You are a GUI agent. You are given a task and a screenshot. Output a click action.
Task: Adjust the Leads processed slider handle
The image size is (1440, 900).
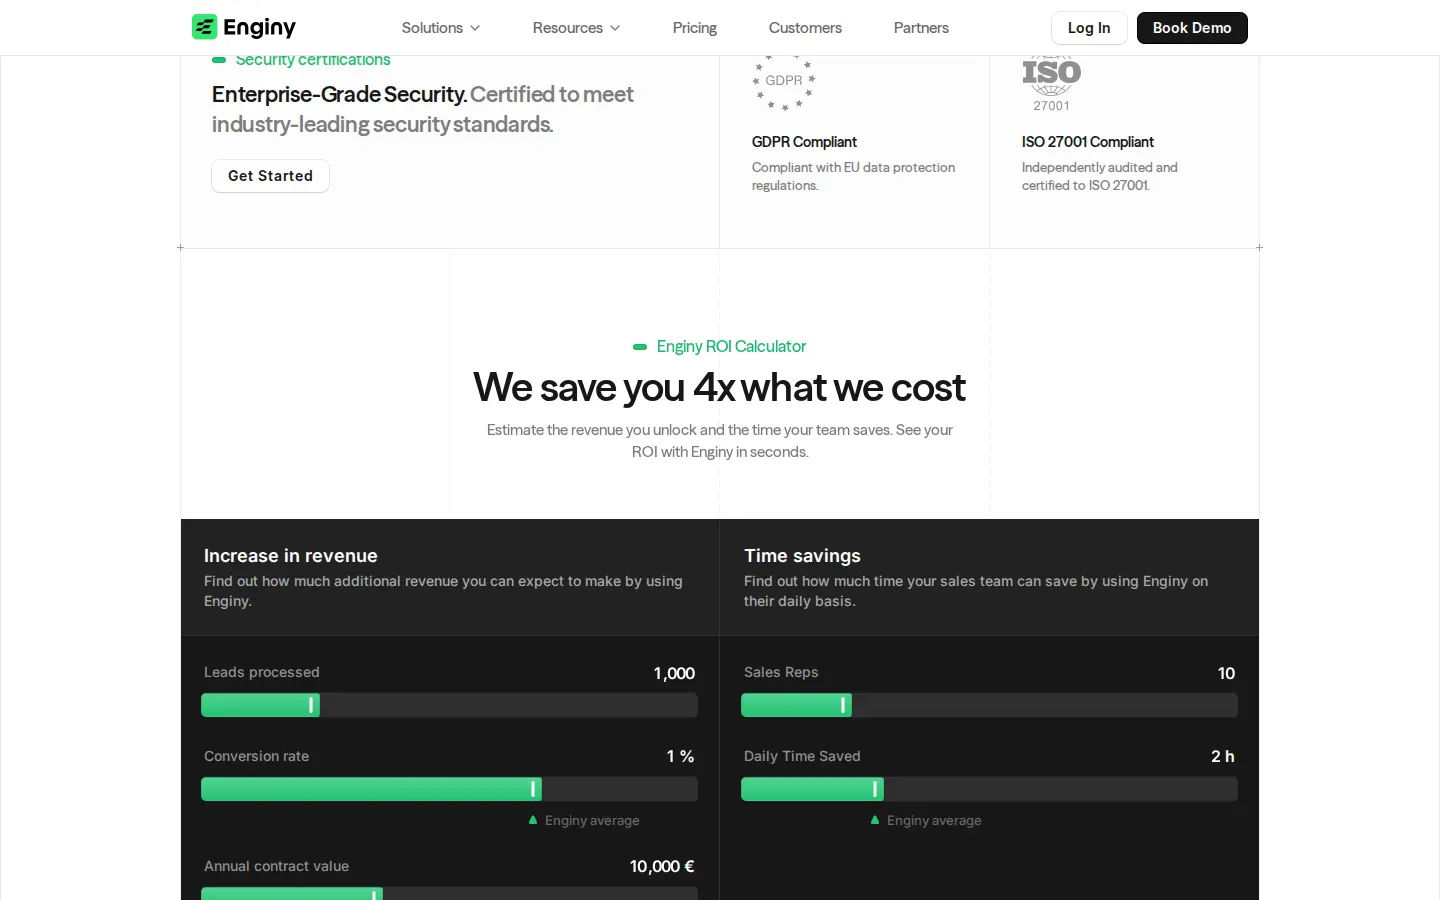coord(311,705)
